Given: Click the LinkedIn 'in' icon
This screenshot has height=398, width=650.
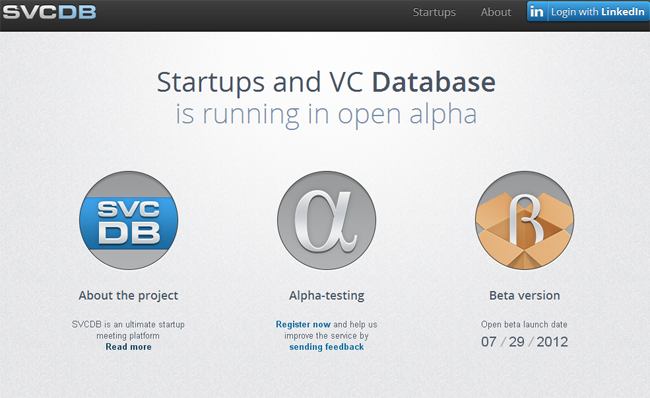Looking at the screenshot, I should coord(537,12).
